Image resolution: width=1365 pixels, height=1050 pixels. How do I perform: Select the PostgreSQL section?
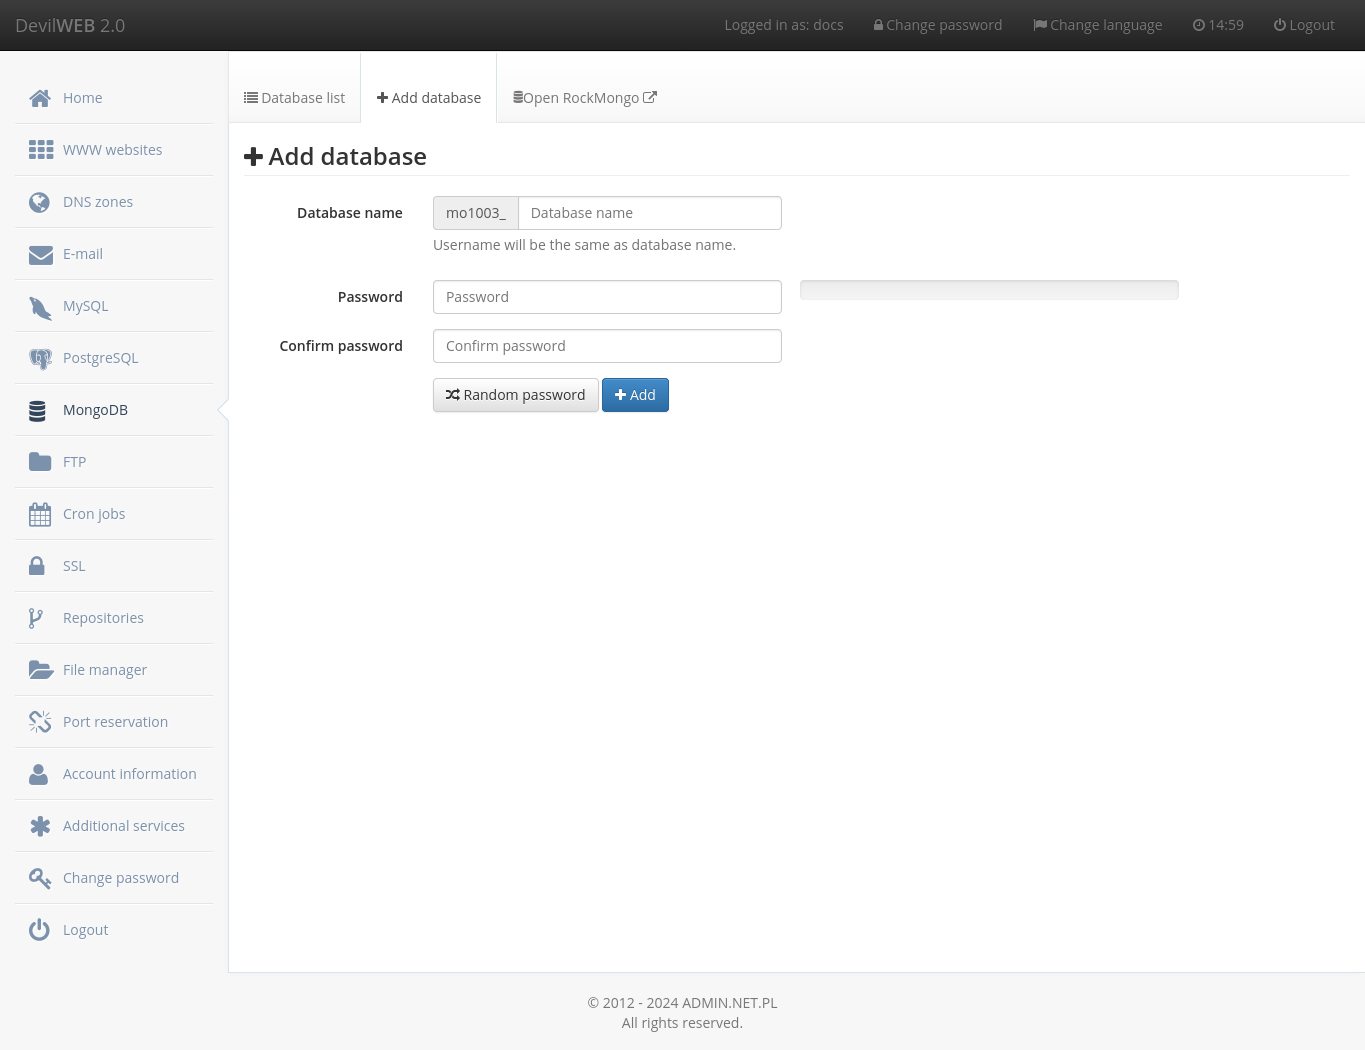click(100, 357)
